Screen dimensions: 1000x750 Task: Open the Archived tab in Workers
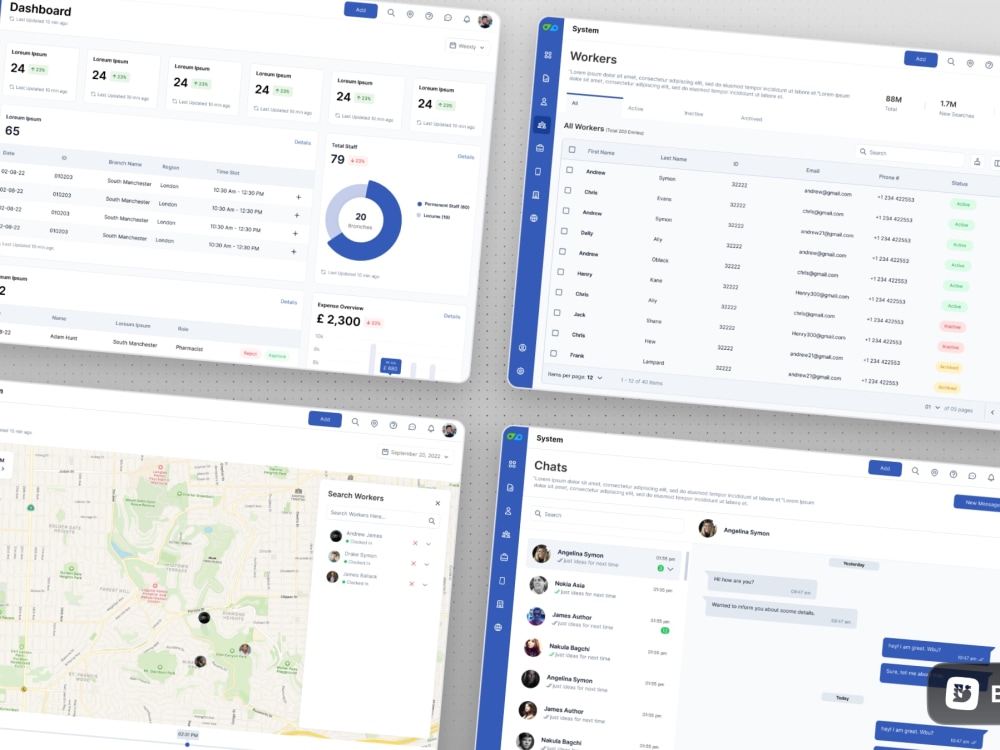[x=752, y=119]
